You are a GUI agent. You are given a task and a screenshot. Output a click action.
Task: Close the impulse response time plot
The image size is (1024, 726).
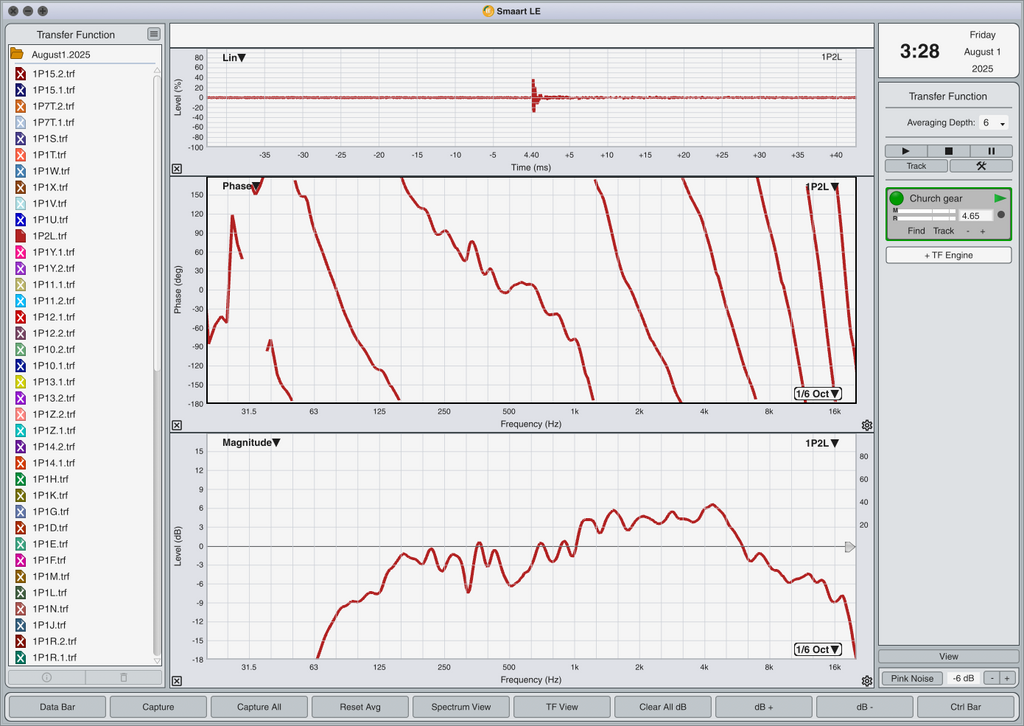pyautogui.click(x=177, y=168)
